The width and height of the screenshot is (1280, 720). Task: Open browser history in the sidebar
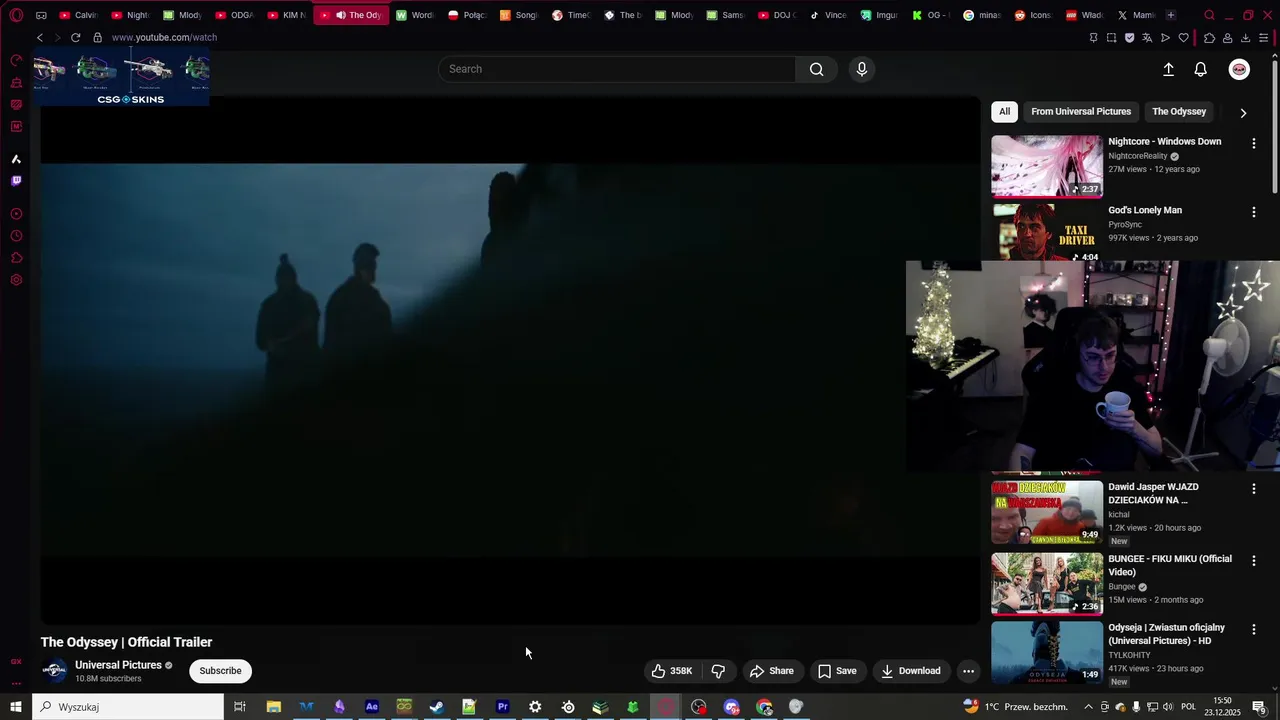tap(16, 236)
